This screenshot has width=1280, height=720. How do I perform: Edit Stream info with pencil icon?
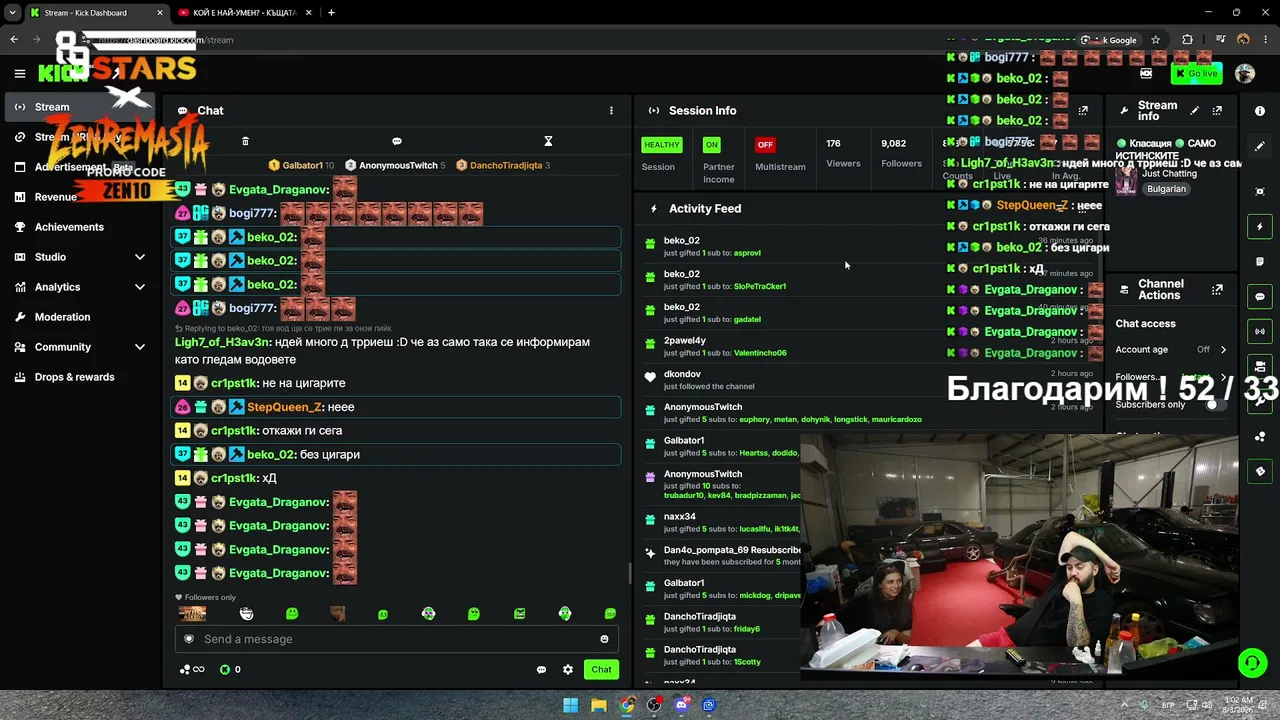1194,111
